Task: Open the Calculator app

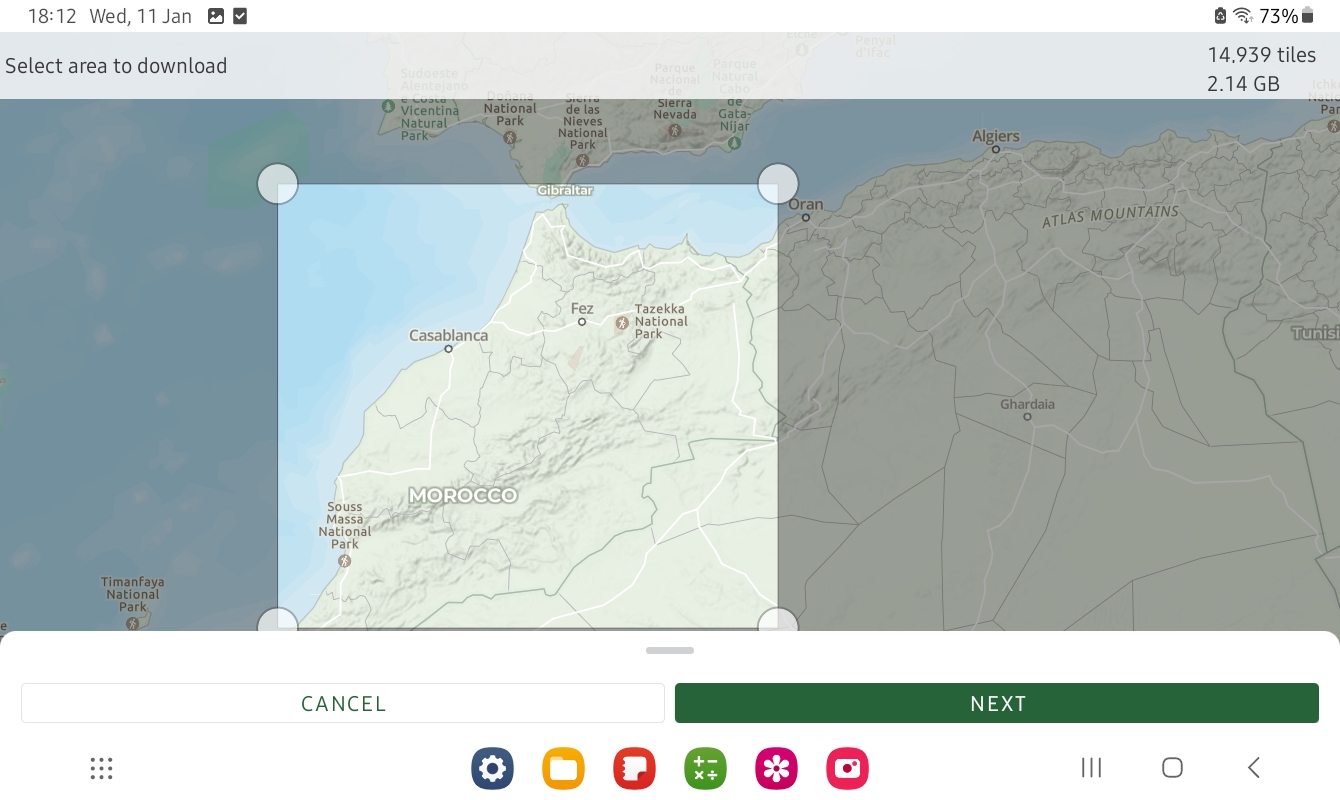Action: tap(705, 768)
